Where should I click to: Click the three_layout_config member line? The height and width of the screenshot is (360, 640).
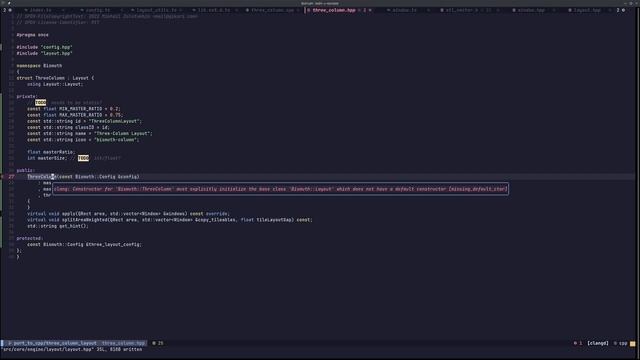[x=84, y=244]
